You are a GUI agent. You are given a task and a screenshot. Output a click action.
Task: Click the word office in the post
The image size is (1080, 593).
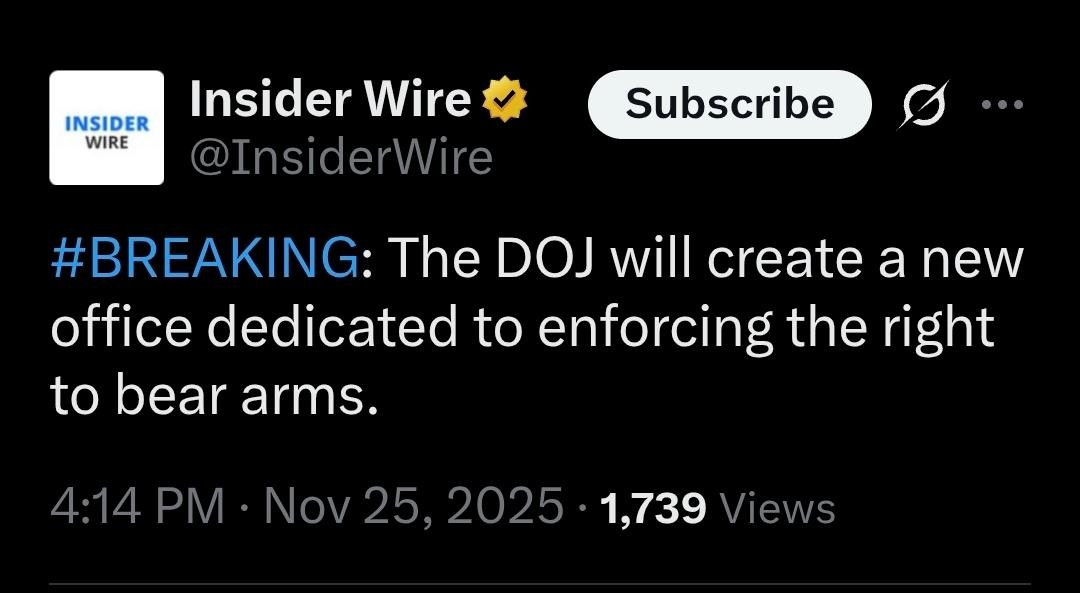(121, 326)
